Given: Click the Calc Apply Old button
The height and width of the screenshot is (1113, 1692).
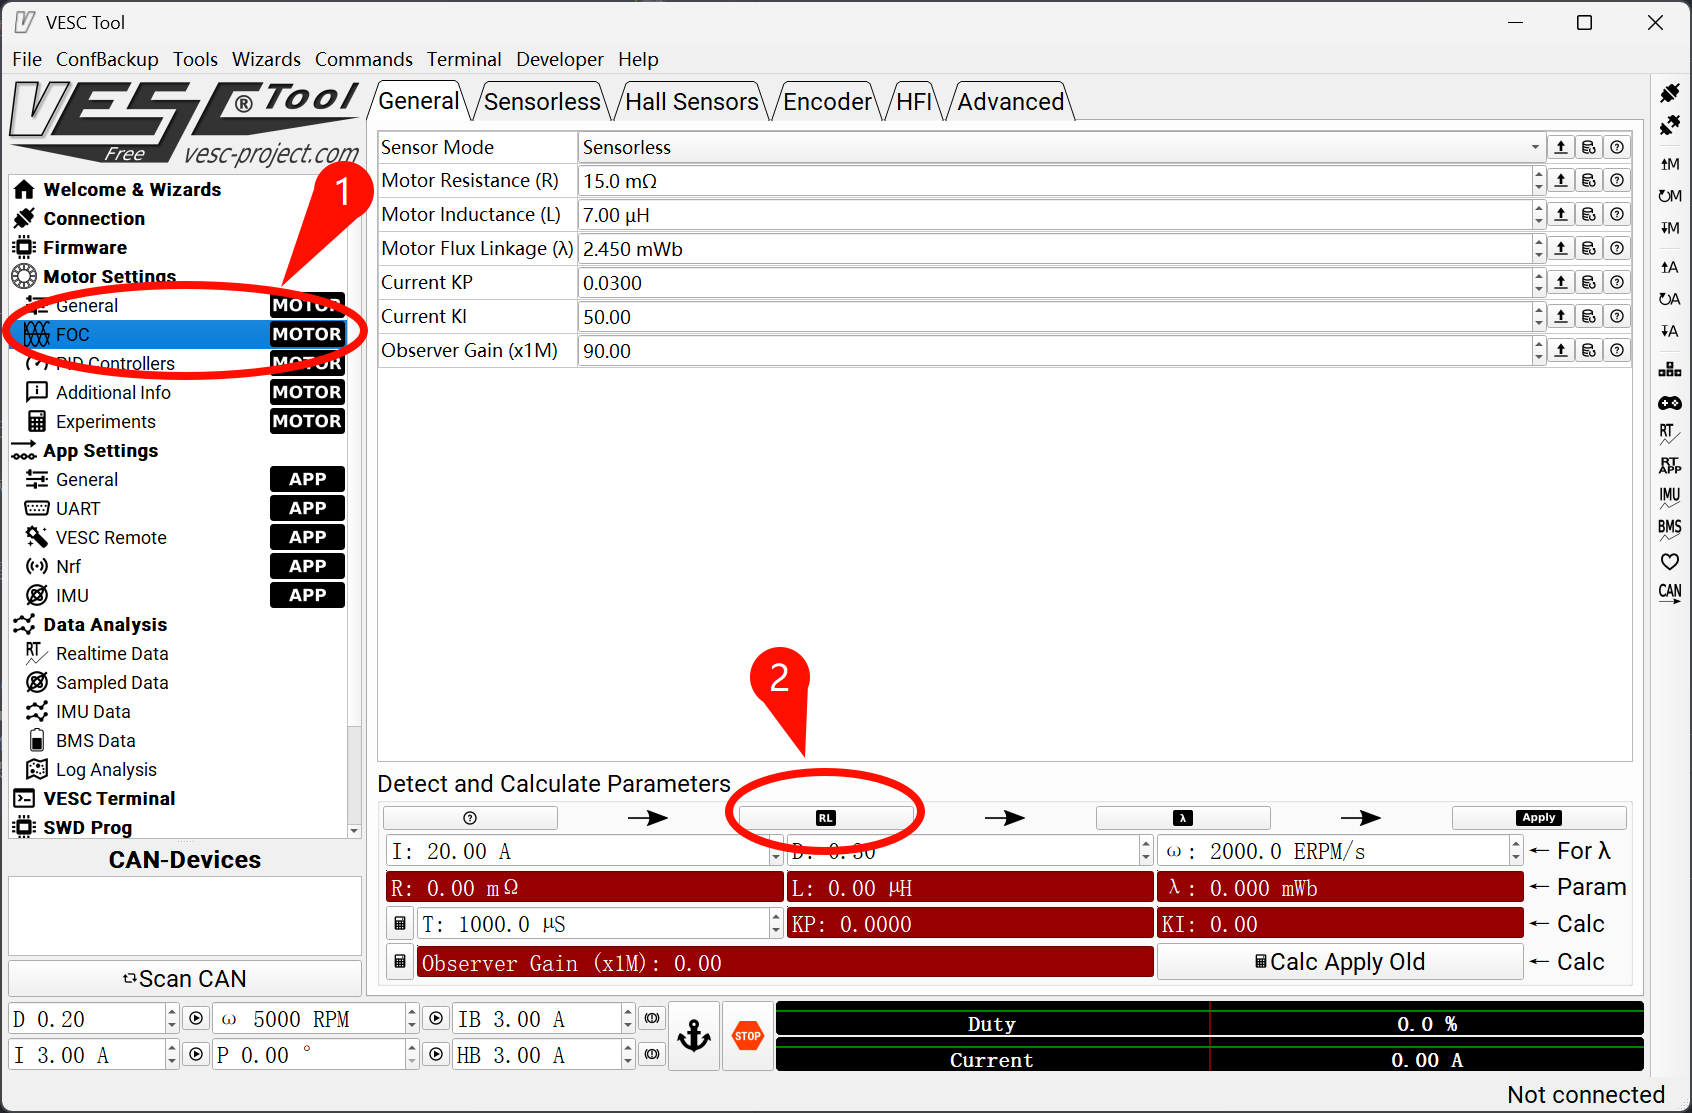Looking at the screenshot, I should [x=1340, y=962].
